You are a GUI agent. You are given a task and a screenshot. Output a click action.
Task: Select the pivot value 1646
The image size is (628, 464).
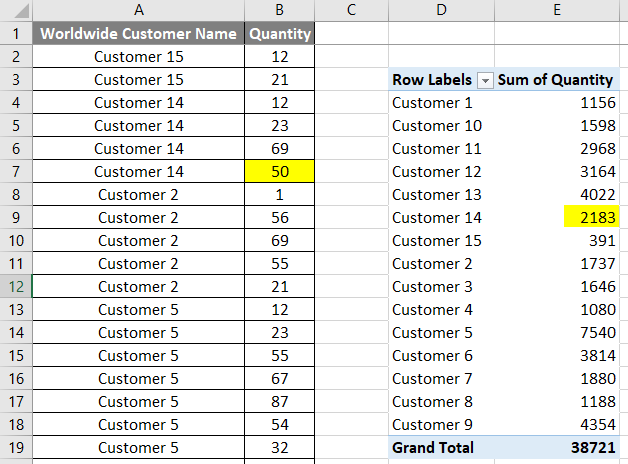(598, 287)
